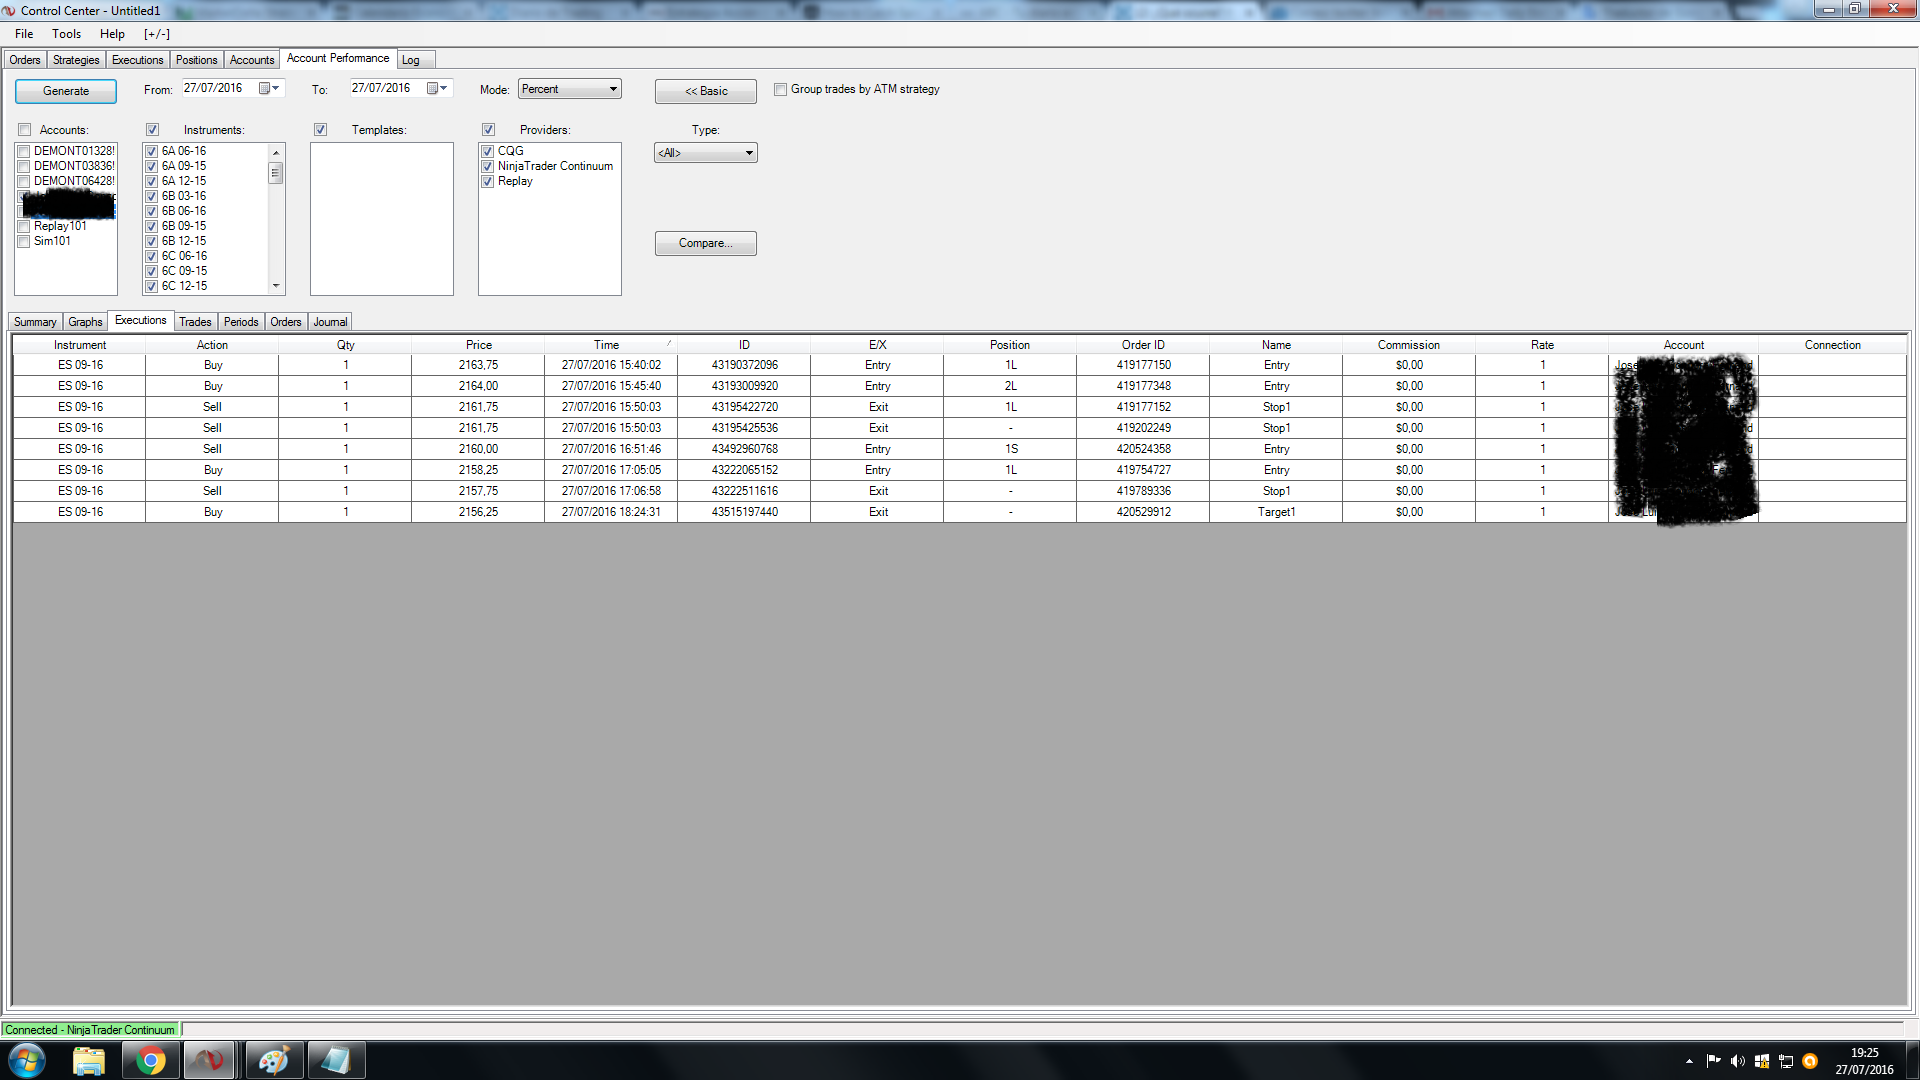The width and height of the screenshot is (1920, 1080).
Task: Open the Notepad taskbar icon
Action: click(x=336, y=1060)
